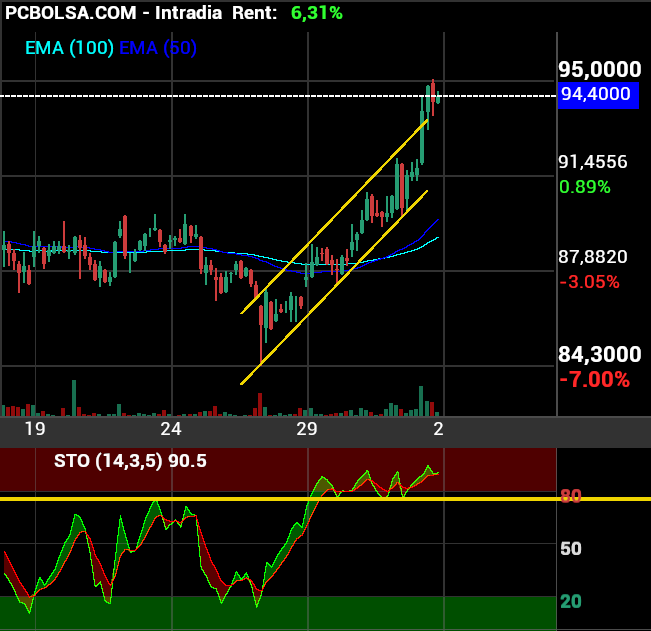Select the 91,4556 price level label
This screenshot has width=651, height=631.
(x=592, y=162)
